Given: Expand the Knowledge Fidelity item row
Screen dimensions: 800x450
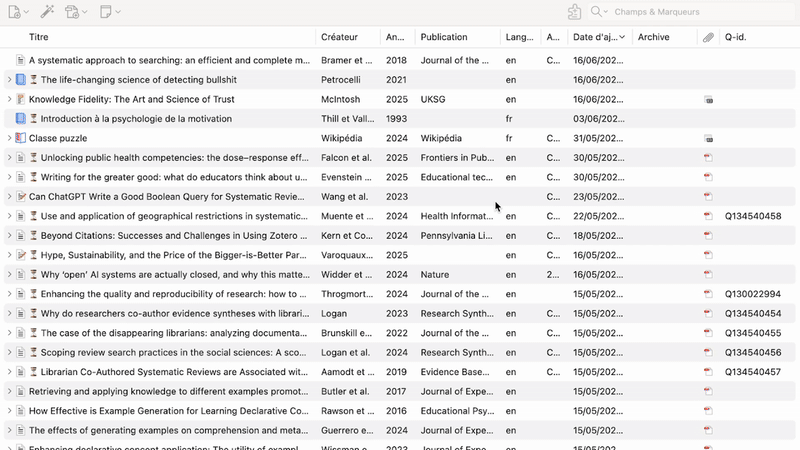Looking at the screenshot, I should coord(9,99).
